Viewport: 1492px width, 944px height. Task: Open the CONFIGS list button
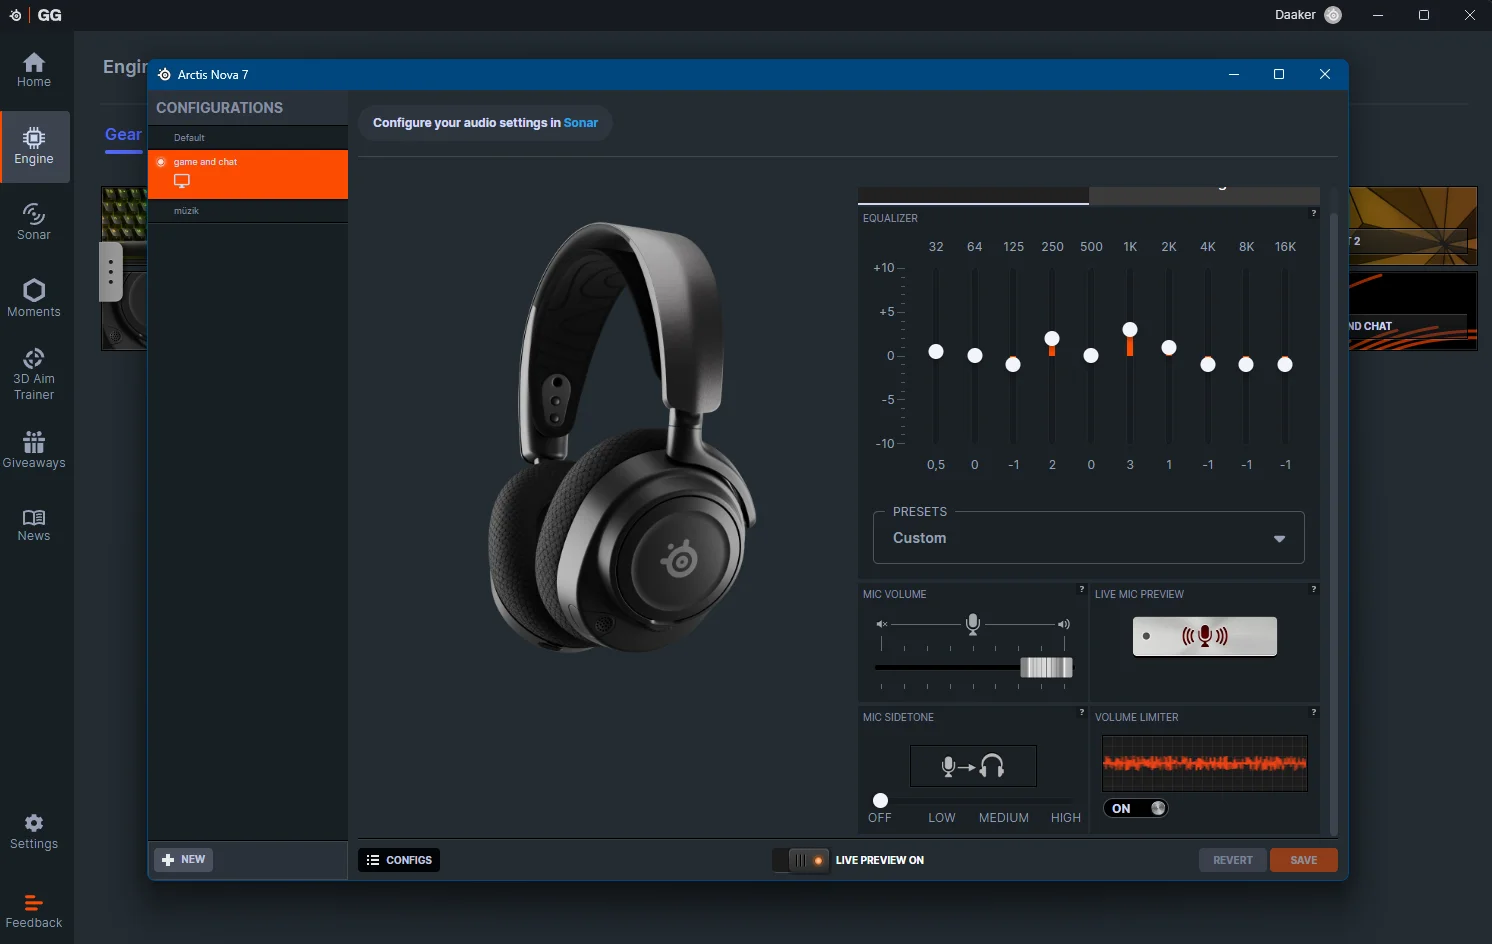[x=399, y=860]
